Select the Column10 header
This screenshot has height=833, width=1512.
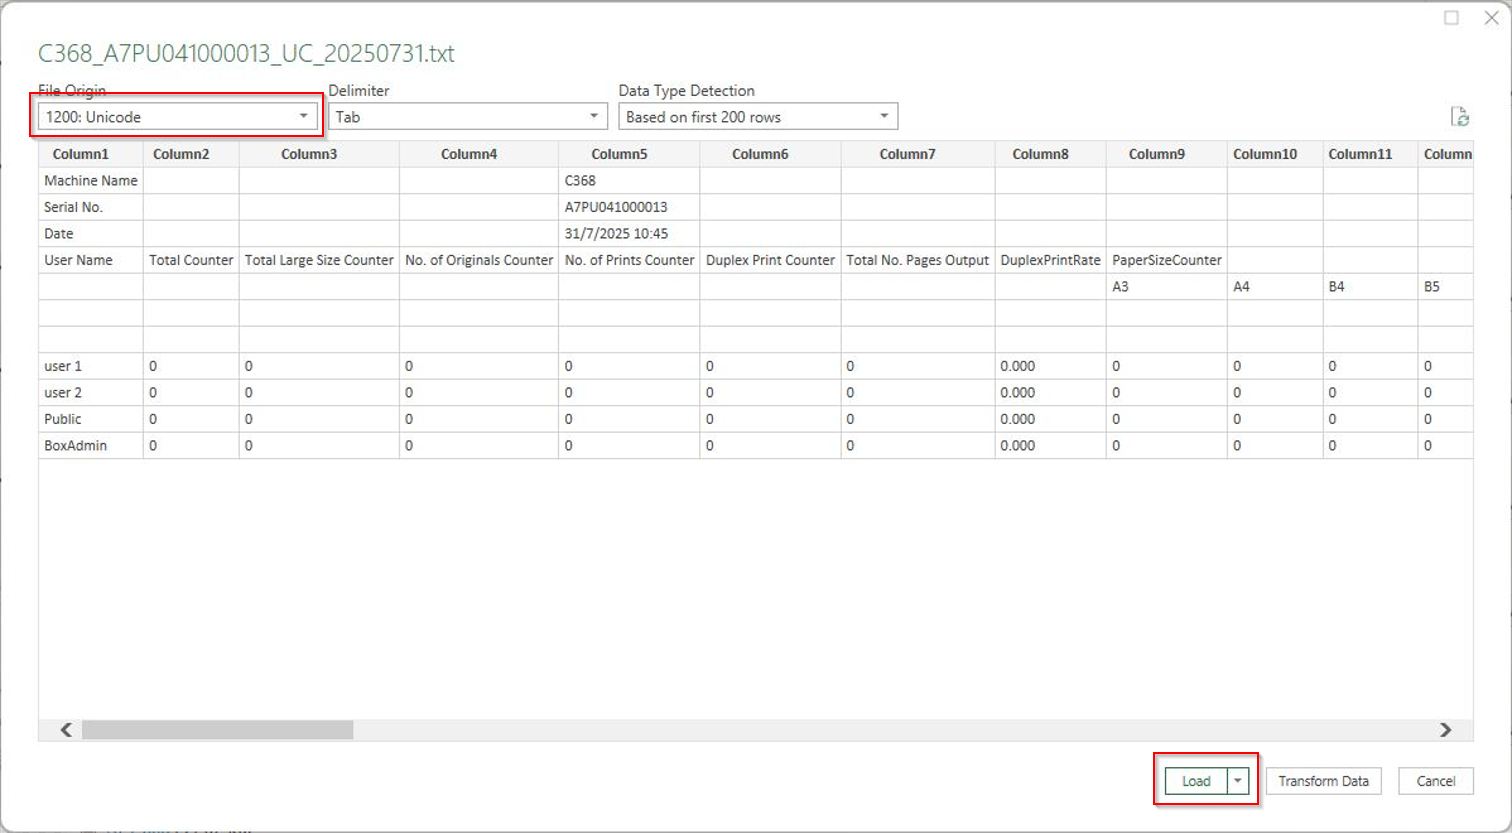[1265, 154]
